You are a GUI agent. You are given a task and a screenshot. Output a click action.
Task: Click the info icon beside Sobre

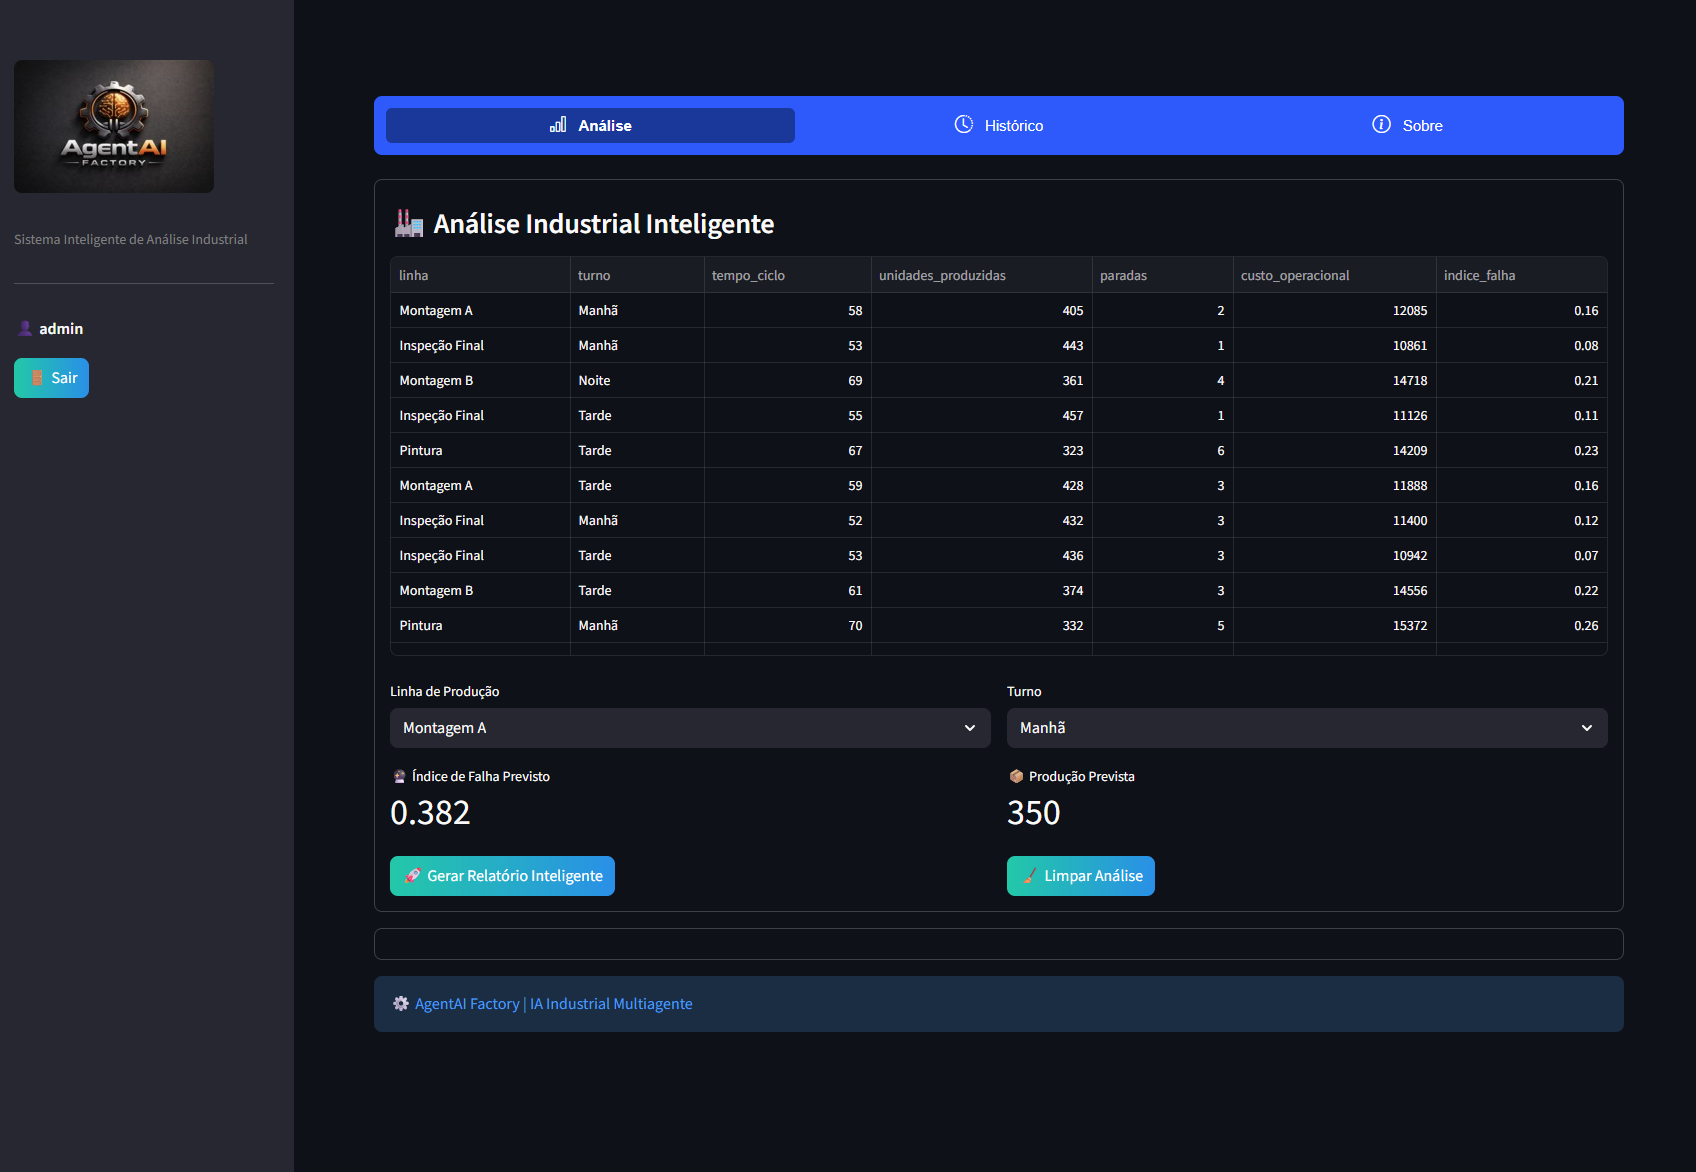[1381, 124]
